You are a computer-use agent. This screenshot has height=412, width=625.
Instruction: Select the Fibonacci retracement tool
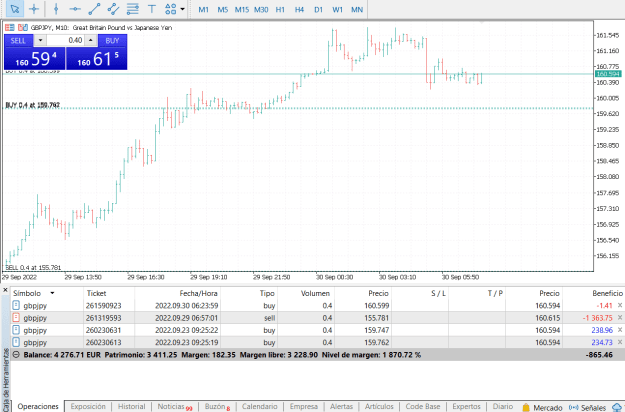[132, 9]
